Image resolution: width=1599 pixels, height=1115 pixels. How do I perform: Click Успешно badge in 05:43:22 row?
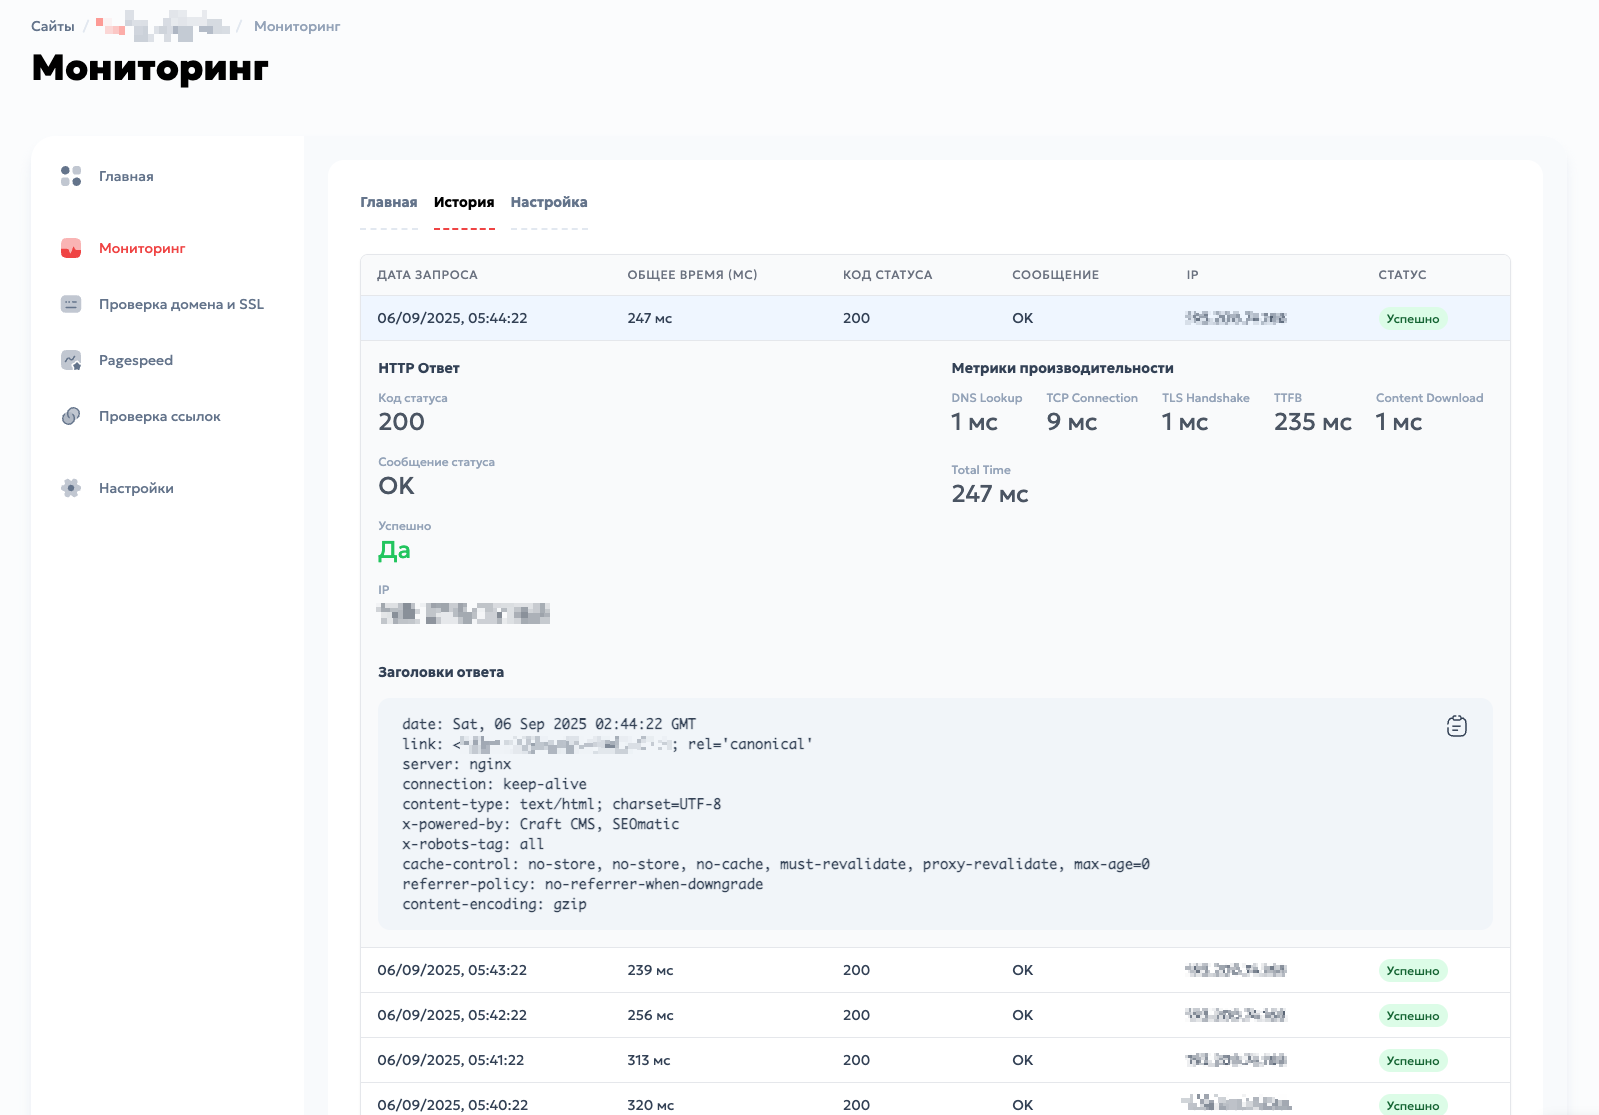(1413, 971)
